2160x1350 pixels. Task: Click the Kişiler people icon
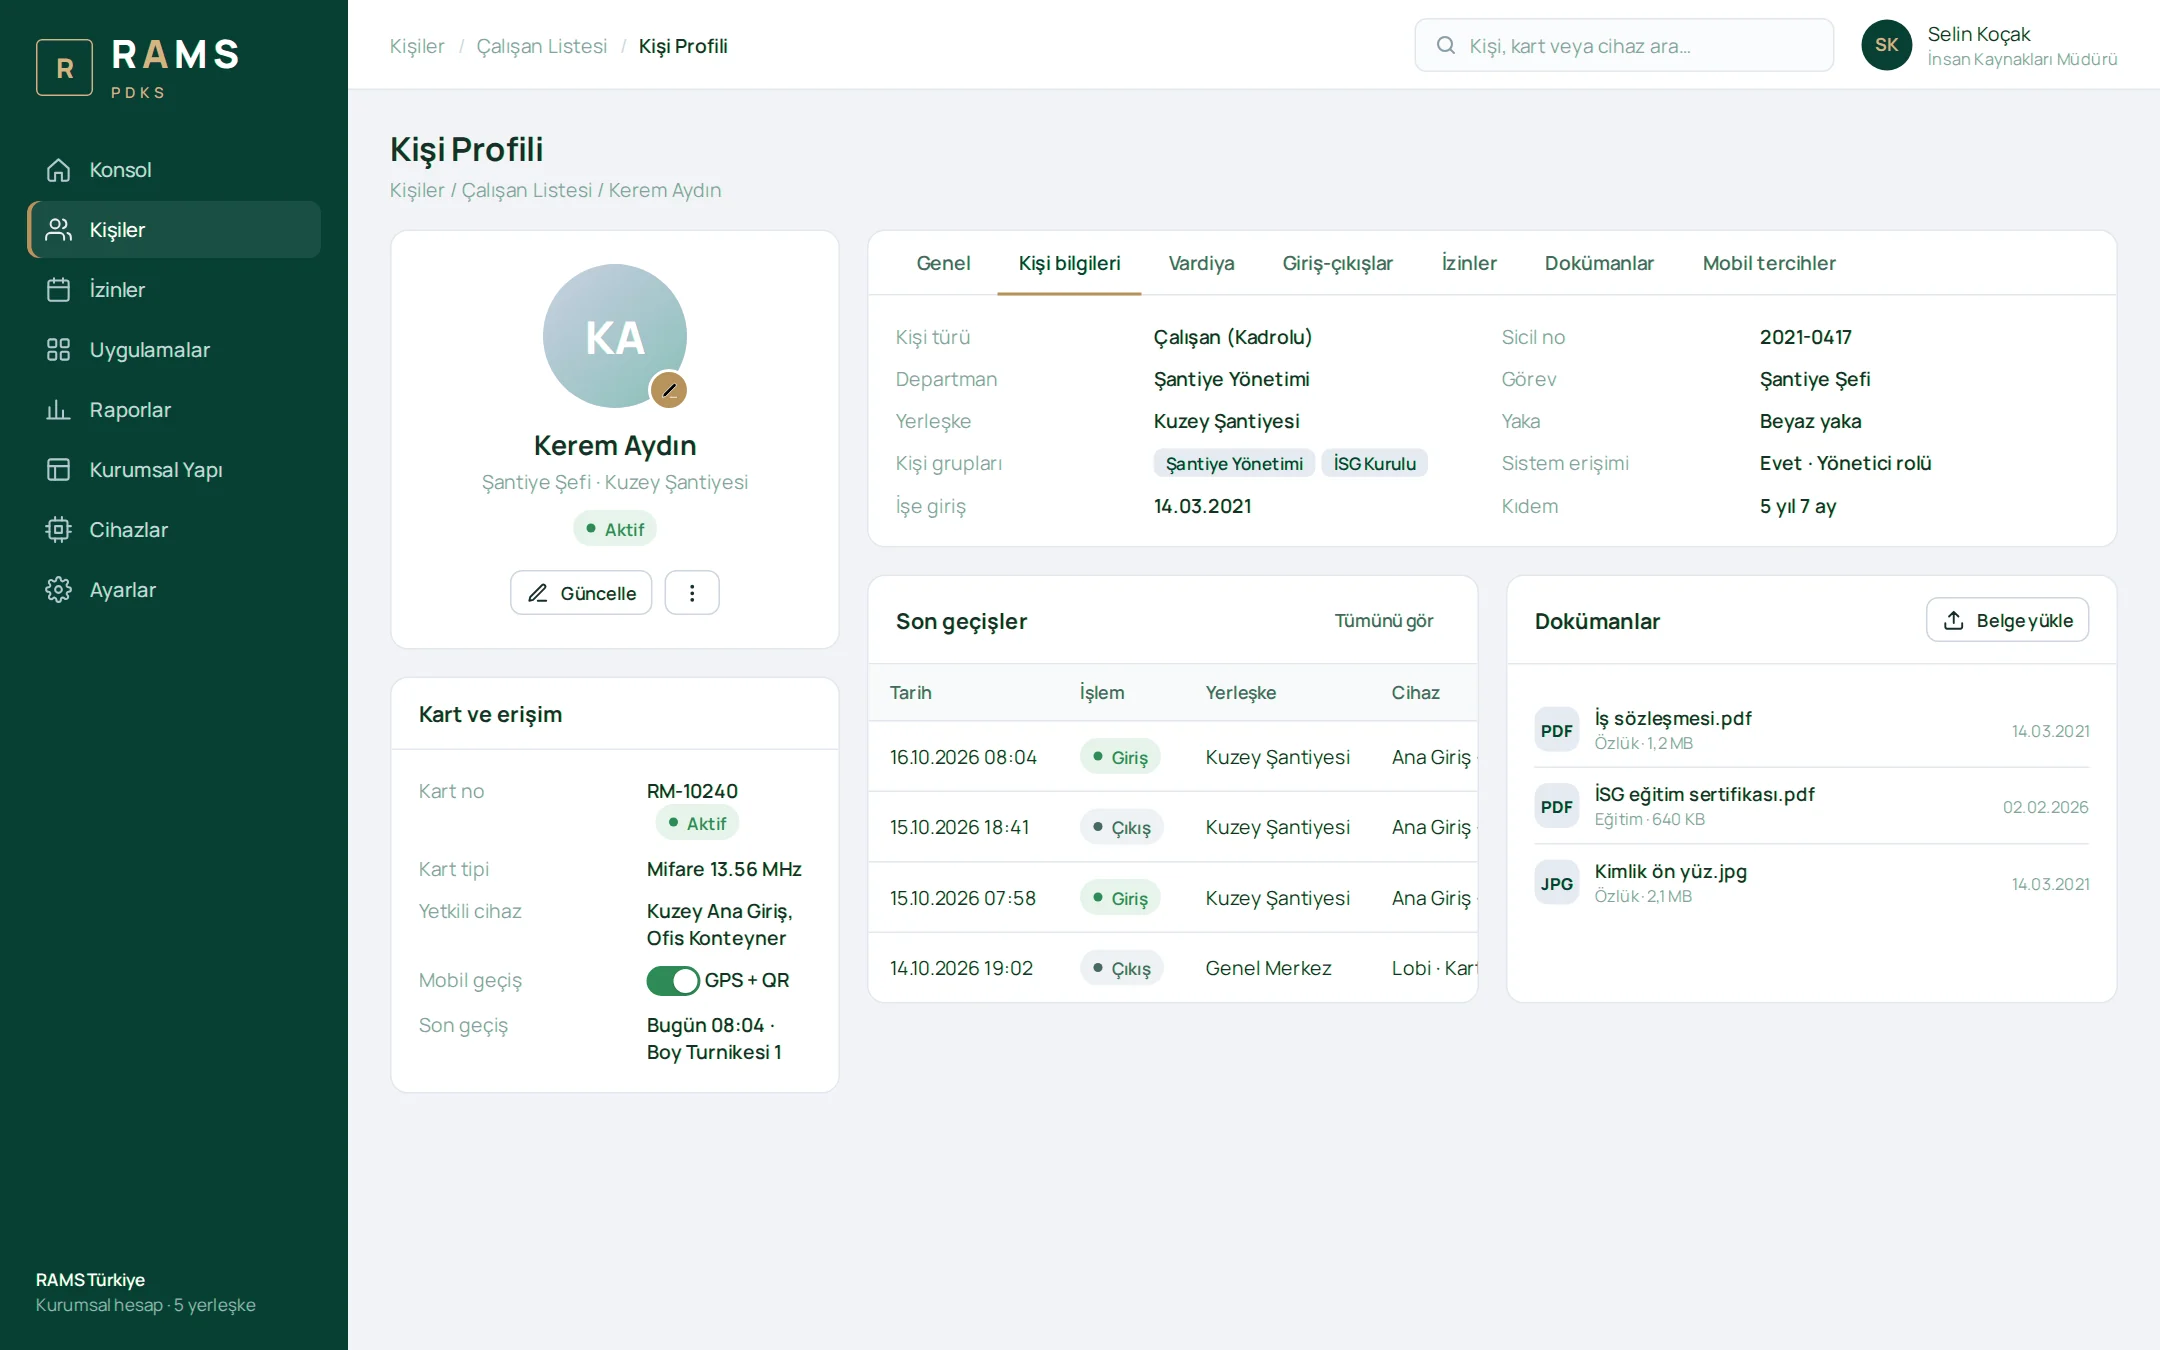(x=58, y=230)
